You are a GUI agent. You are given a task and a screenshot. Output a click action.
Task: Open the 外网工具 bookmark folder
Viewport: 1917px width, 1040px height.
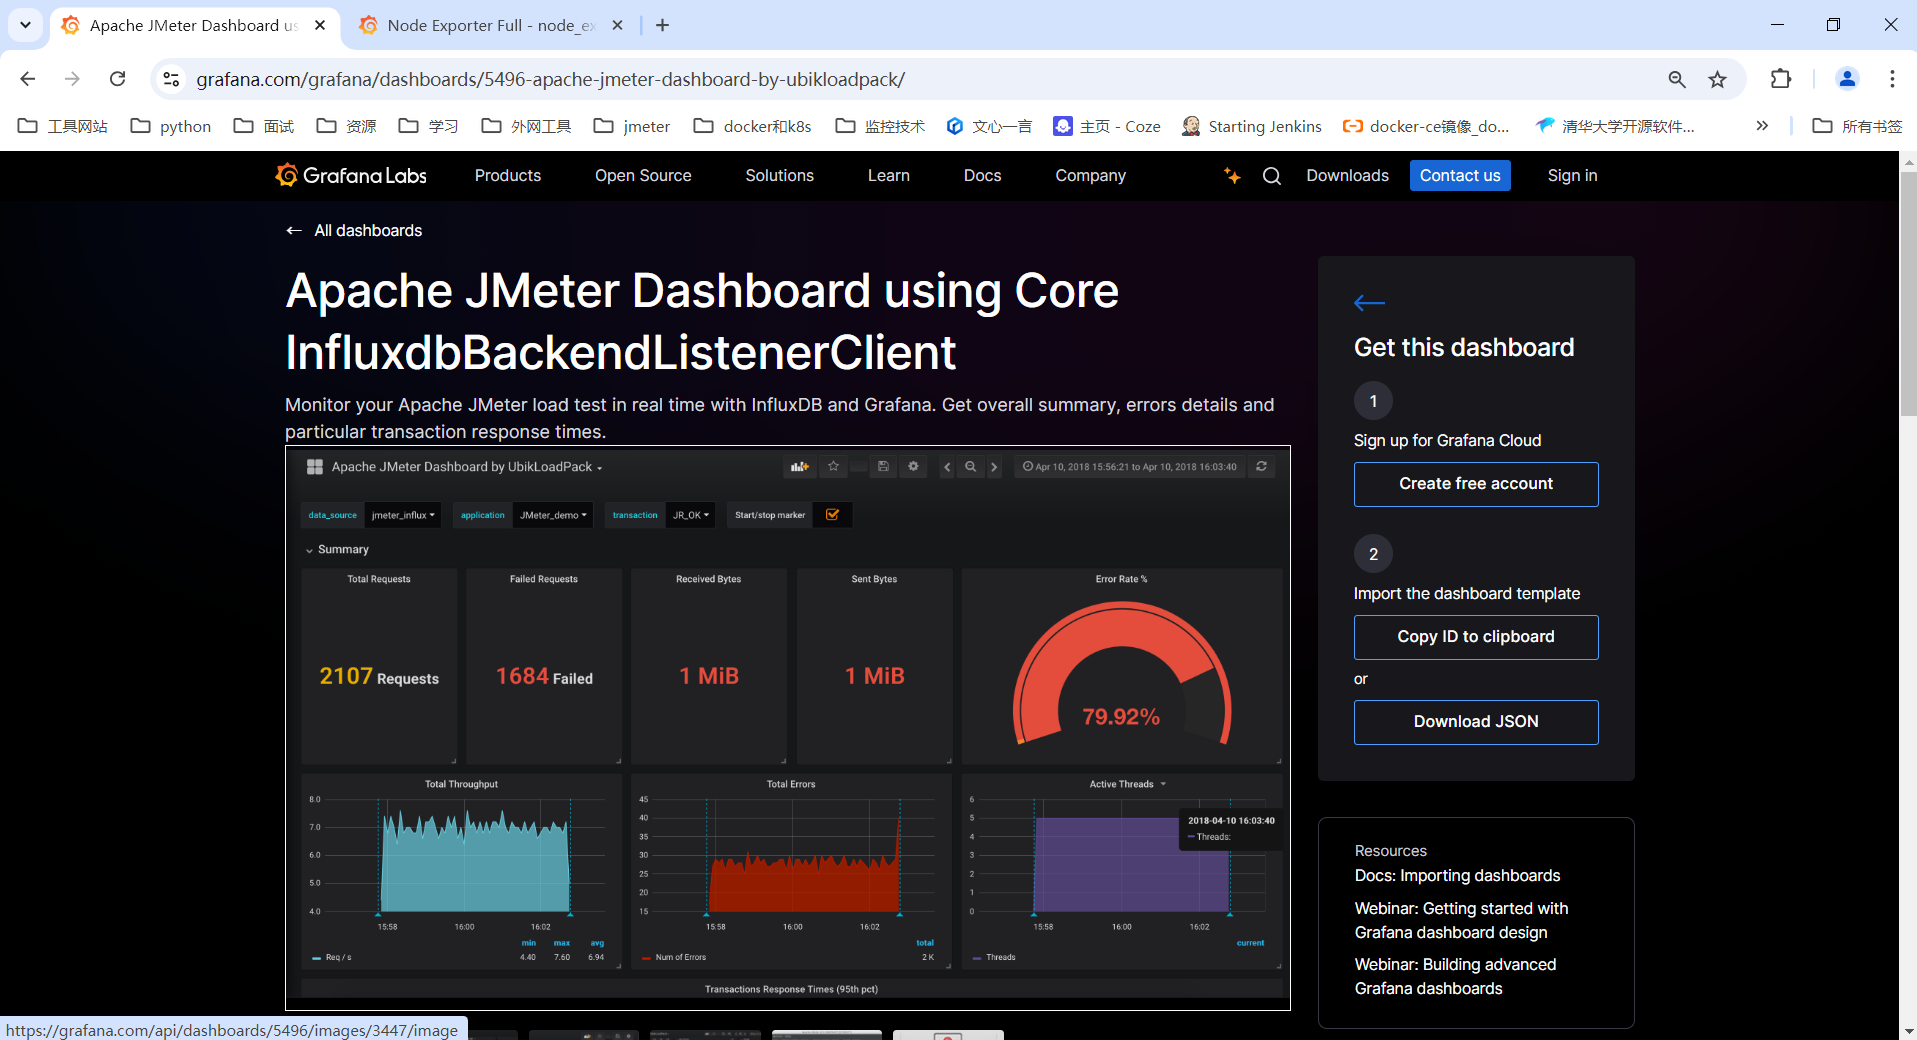526,126
